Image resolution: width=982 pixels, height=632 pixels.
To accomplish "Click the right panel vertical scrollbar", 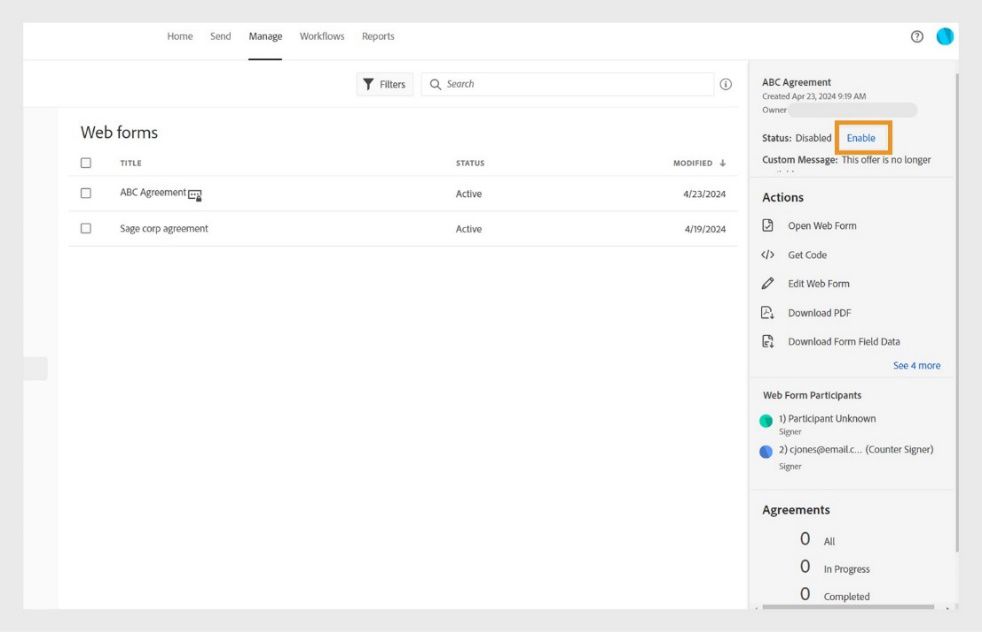I will pos(956,313).
